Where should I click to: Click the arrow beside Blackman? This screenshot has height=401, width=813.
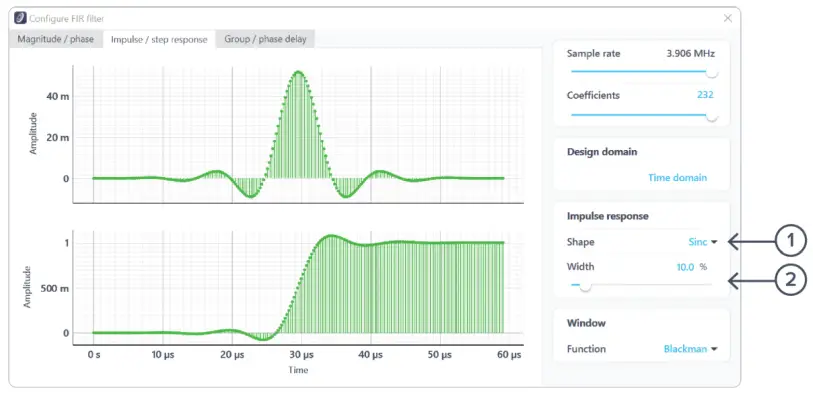714,349
